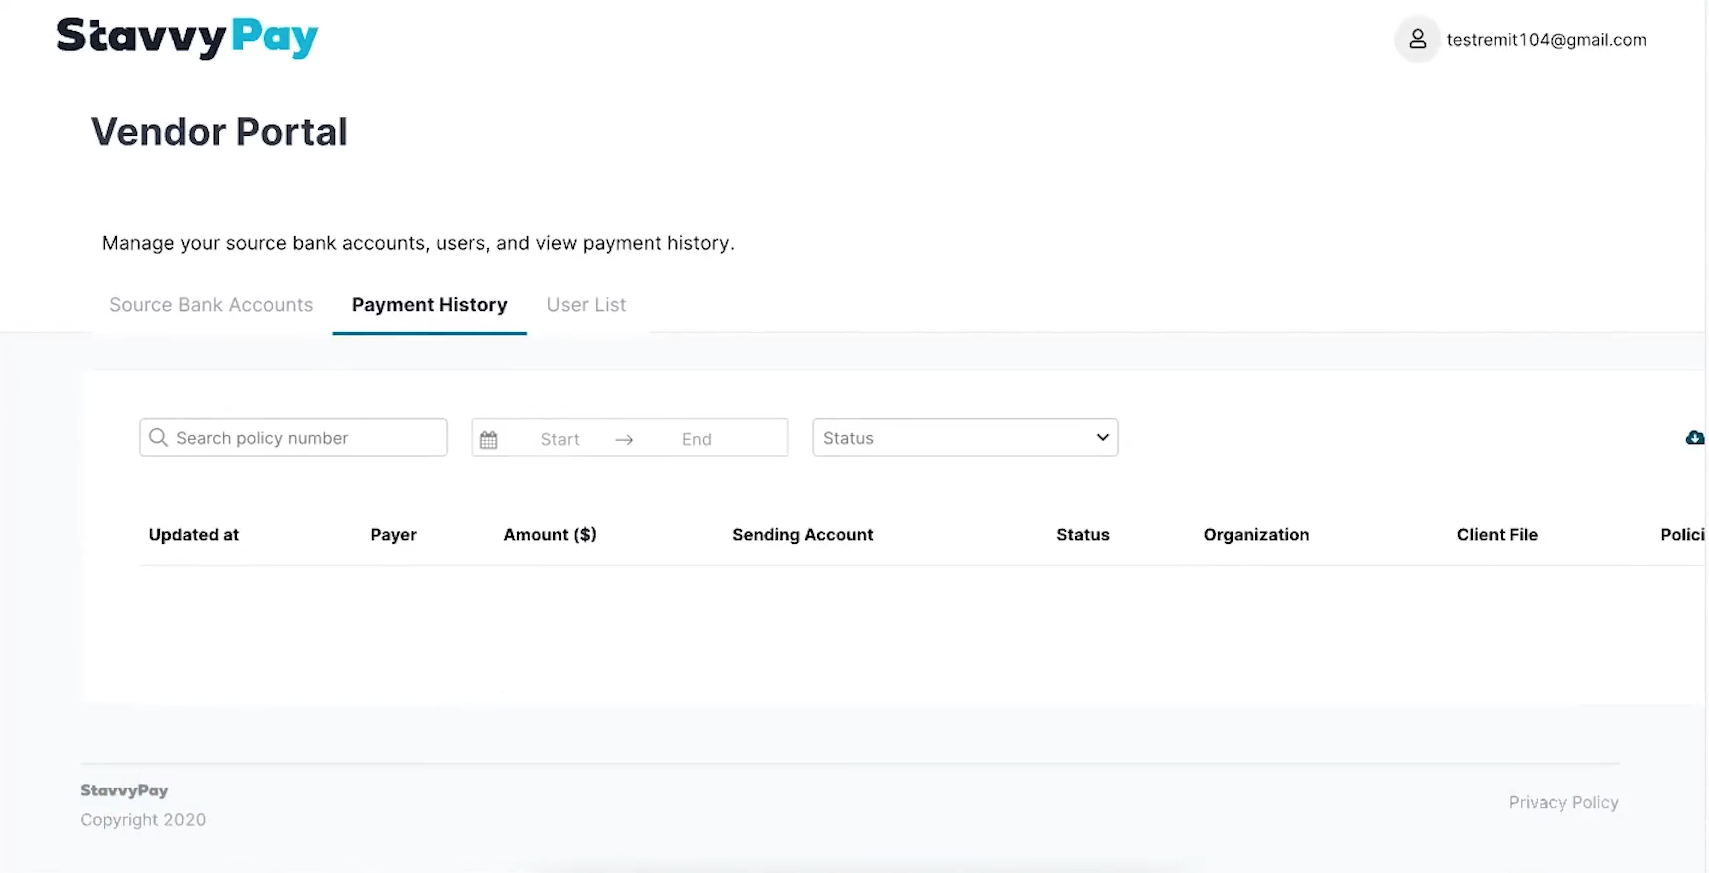Set the Start date field
1709x873 pixels.
pyautogui.click(x=560, y=439)
